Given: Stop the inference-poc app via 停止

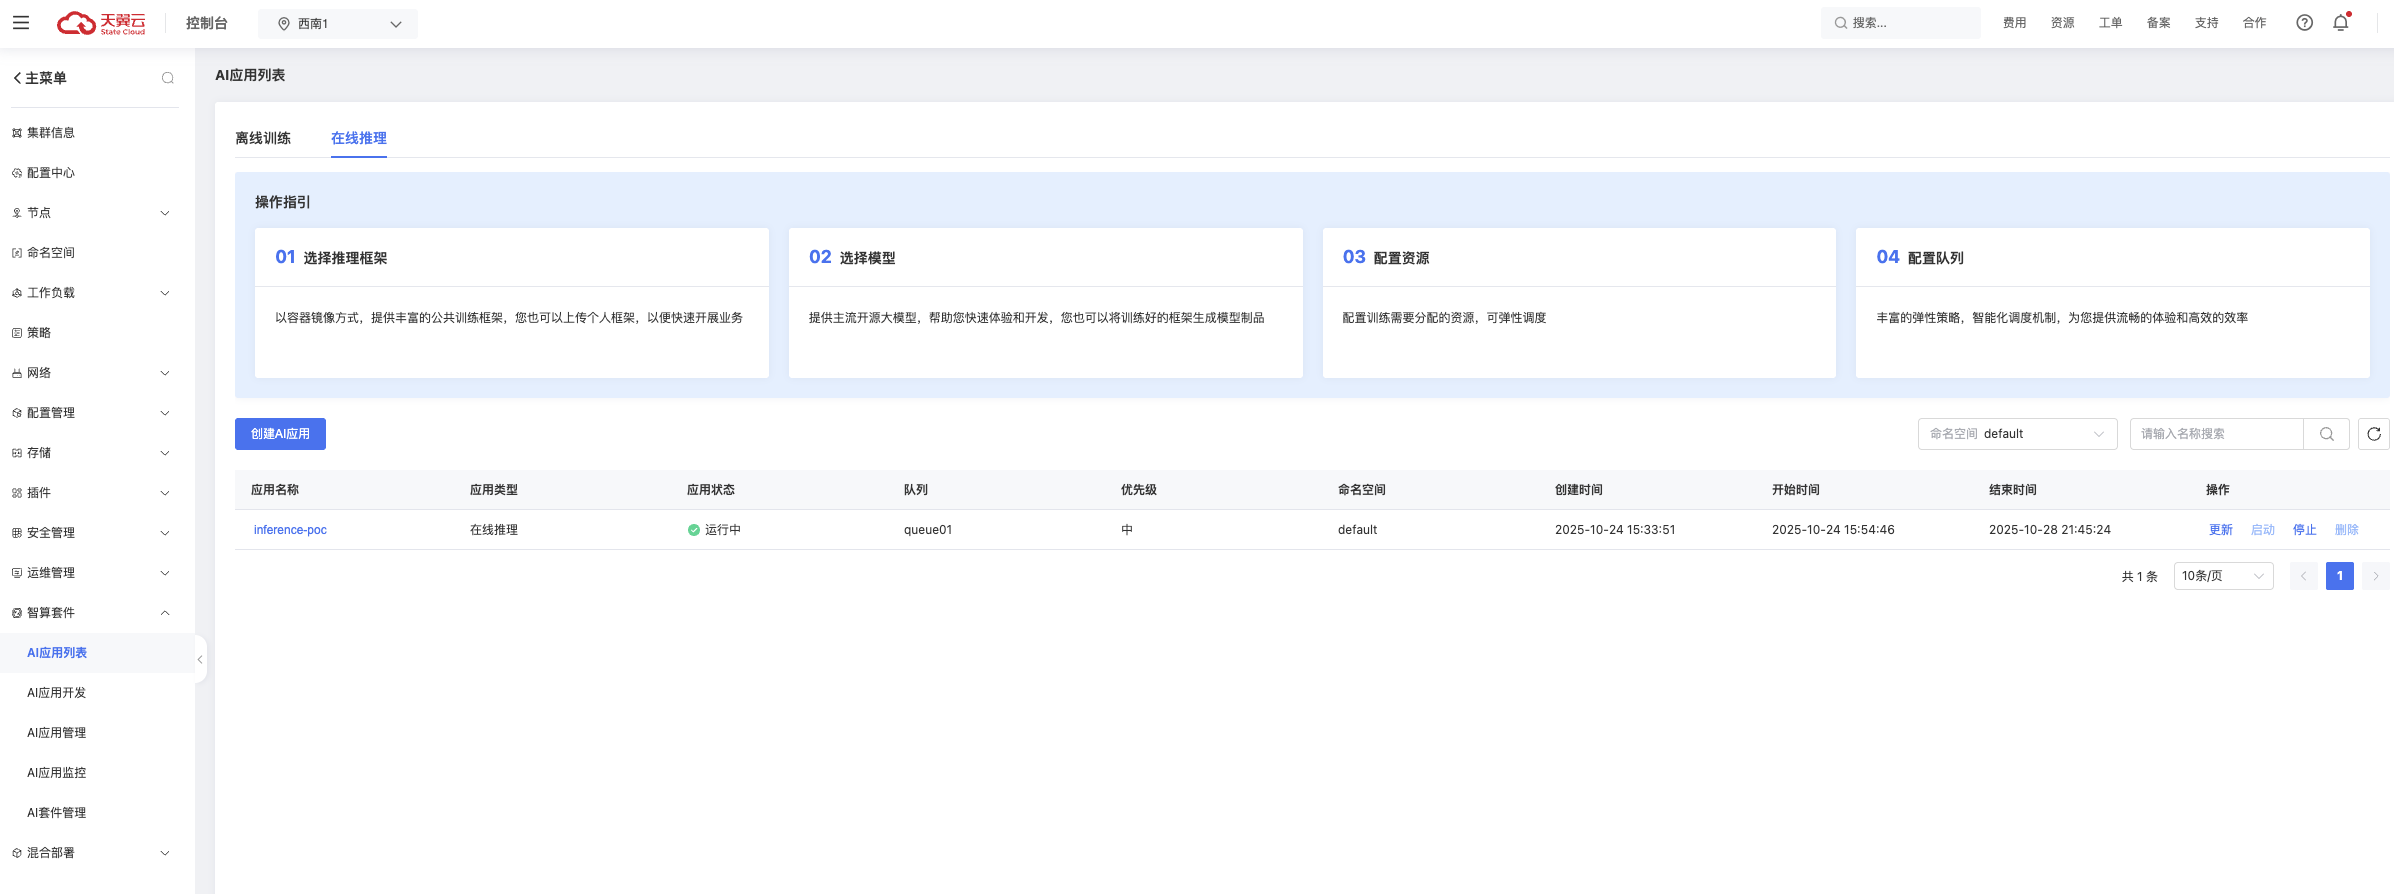Looking at the screenshot, I should (2304, 530).
